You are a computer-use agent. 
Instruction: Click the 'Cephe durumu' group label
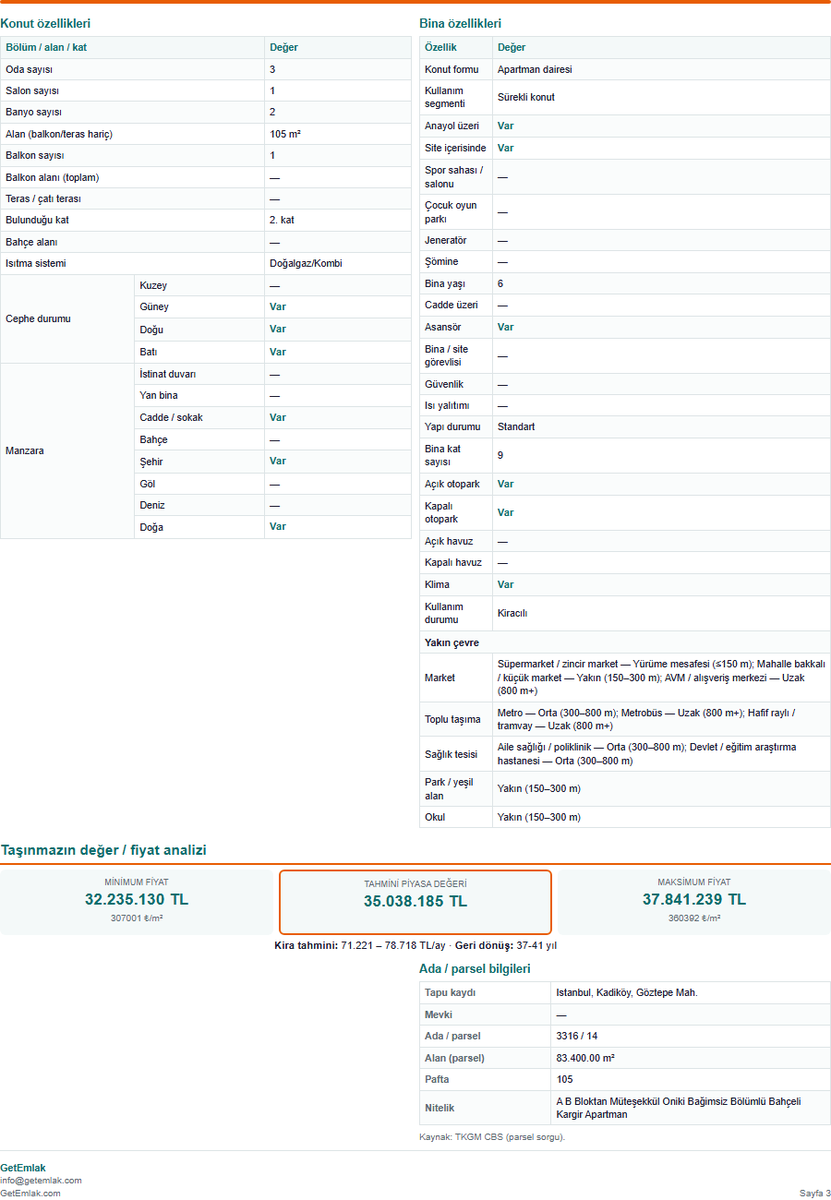pyautogui.click(x=38, y=319)
